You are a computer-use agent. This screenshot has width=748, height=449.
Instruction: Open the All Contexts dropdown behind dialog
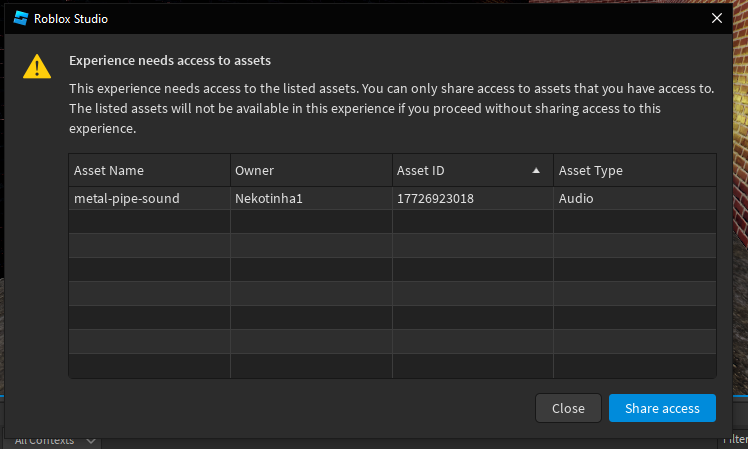click(x=53, y=442)
